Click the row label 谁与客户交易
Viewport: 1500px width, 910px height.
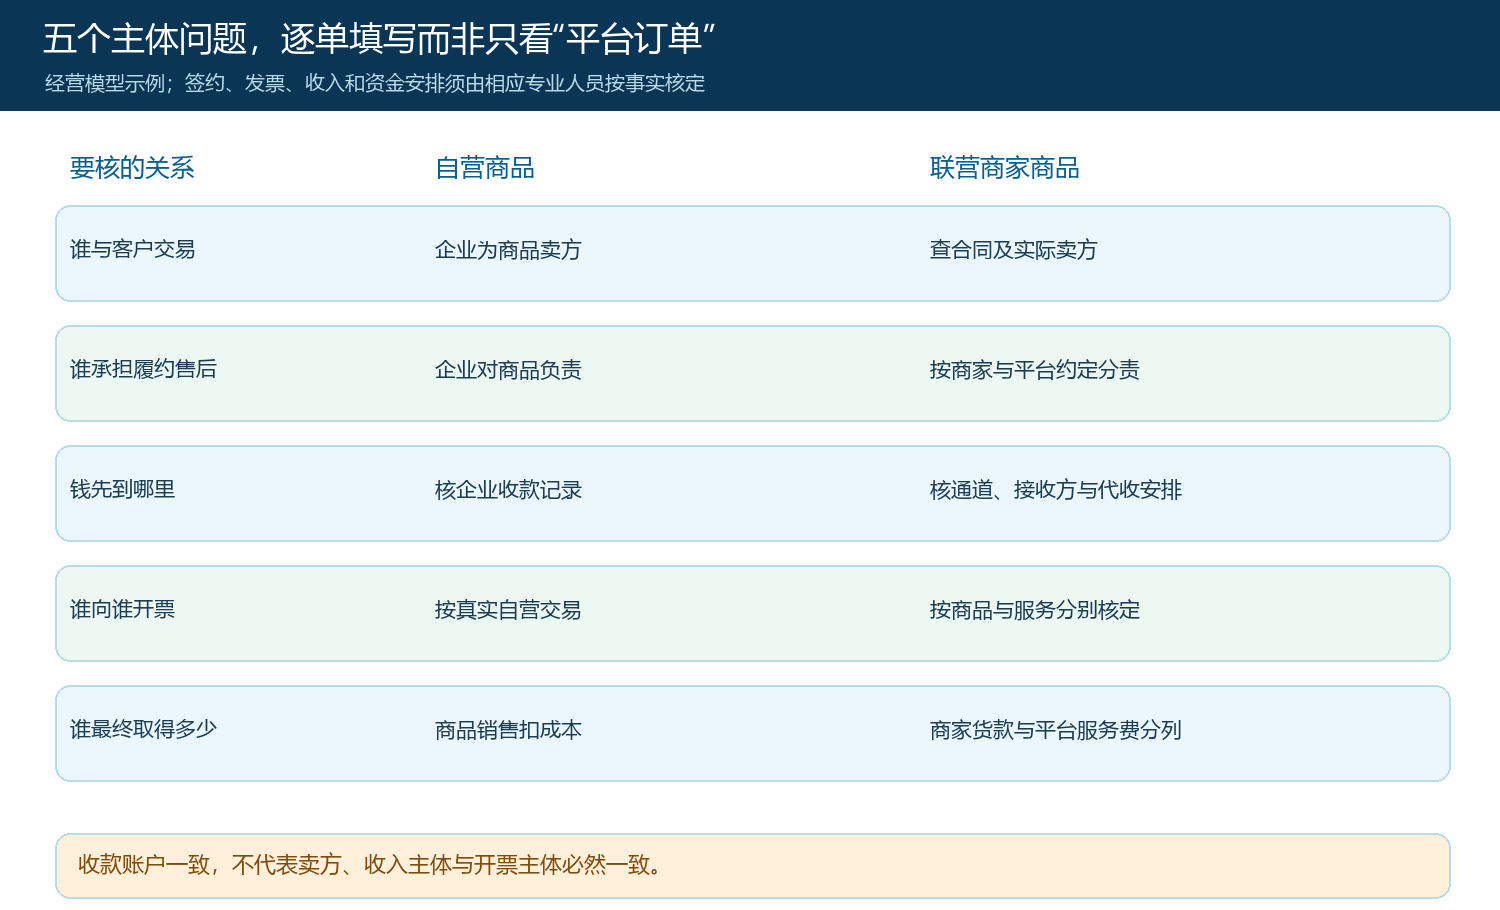tap(132, 249)
